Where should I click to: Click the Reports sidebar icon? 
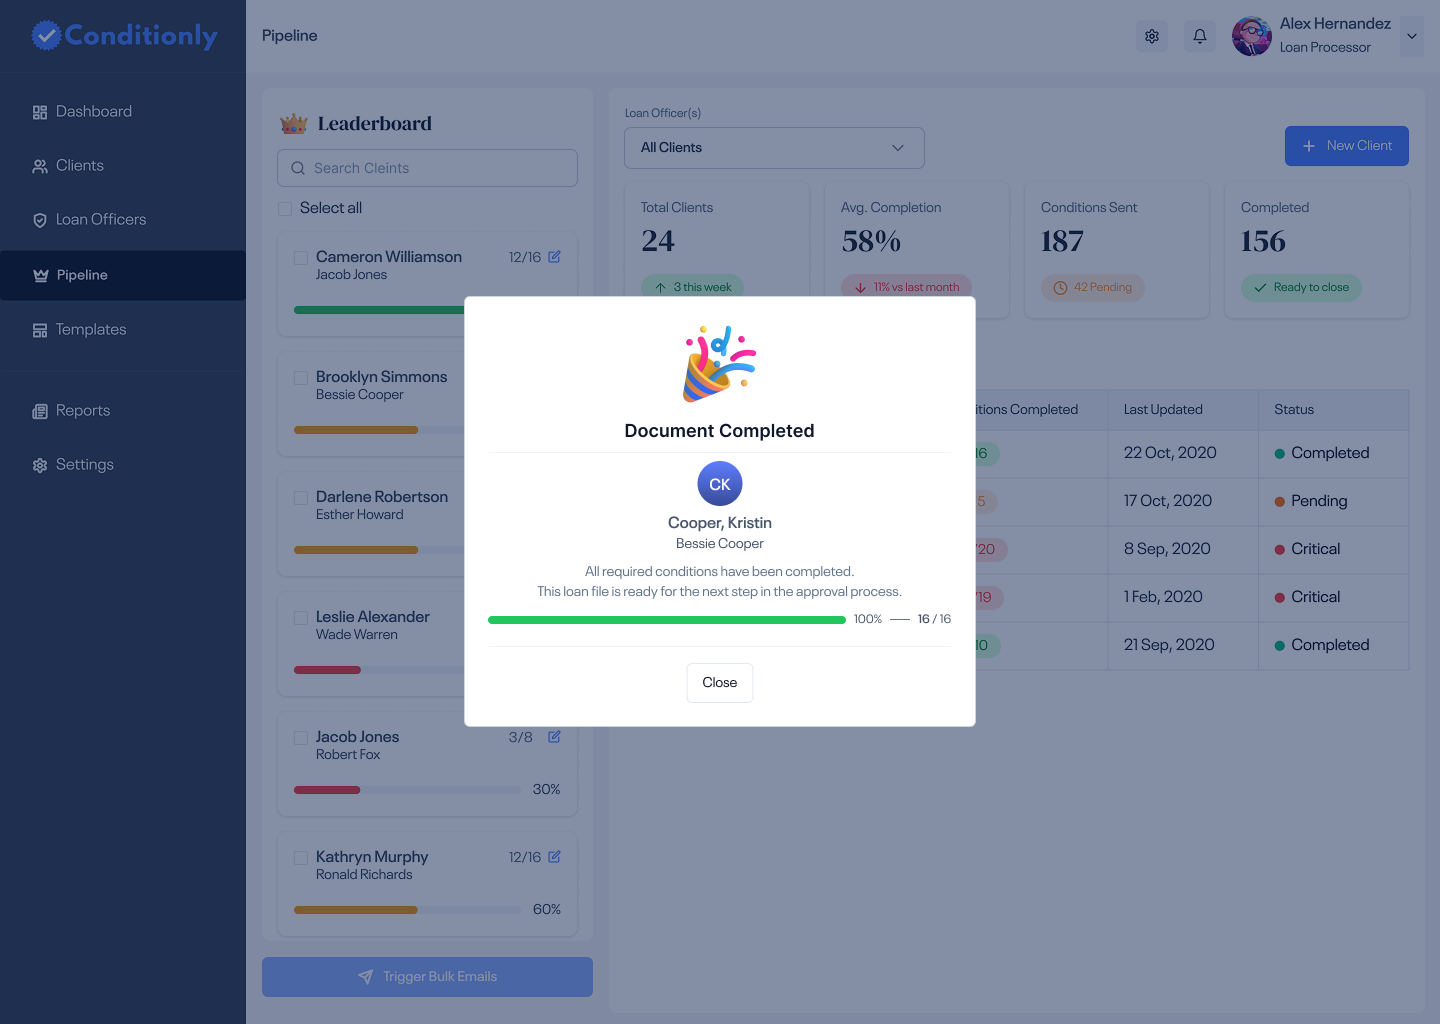pos(40,410)
